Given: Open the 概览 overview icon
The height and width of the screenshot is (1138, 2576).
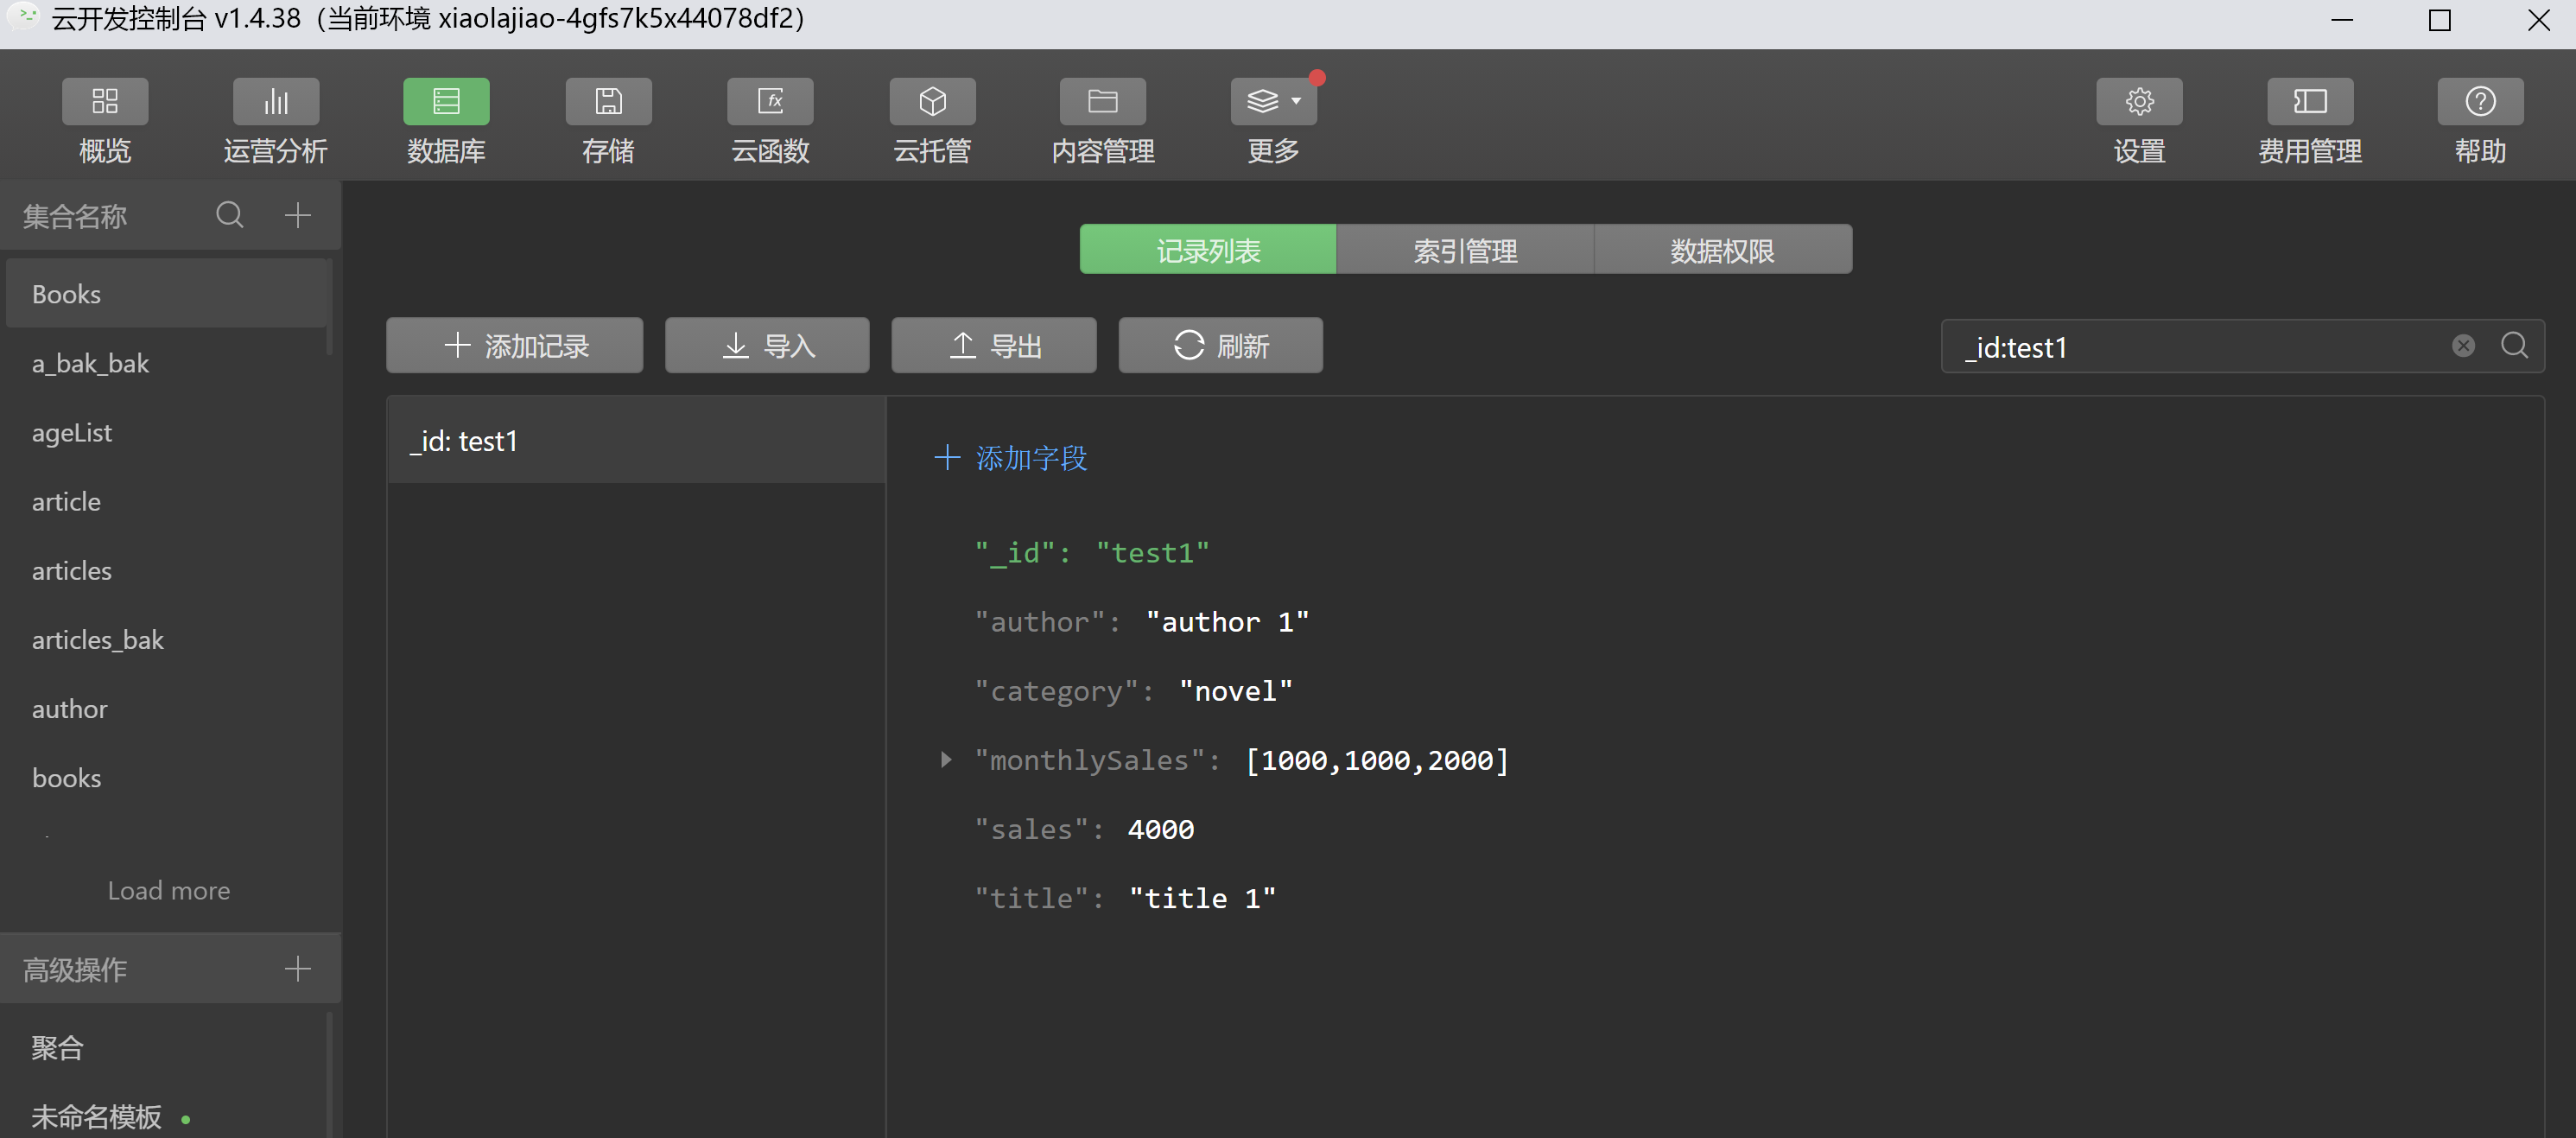Looking at the screenshot, I should [104, 102].
